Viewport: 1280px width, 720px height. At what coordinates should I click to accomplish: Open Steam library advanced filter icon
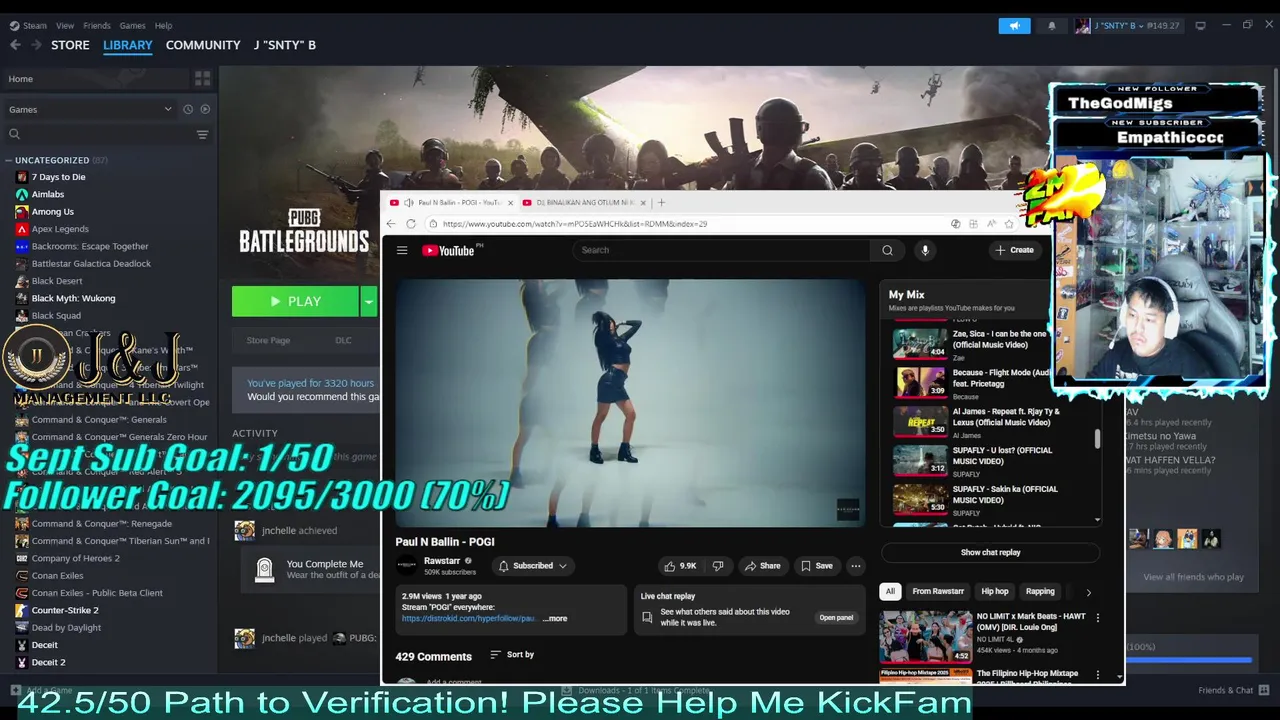[202, 134]
